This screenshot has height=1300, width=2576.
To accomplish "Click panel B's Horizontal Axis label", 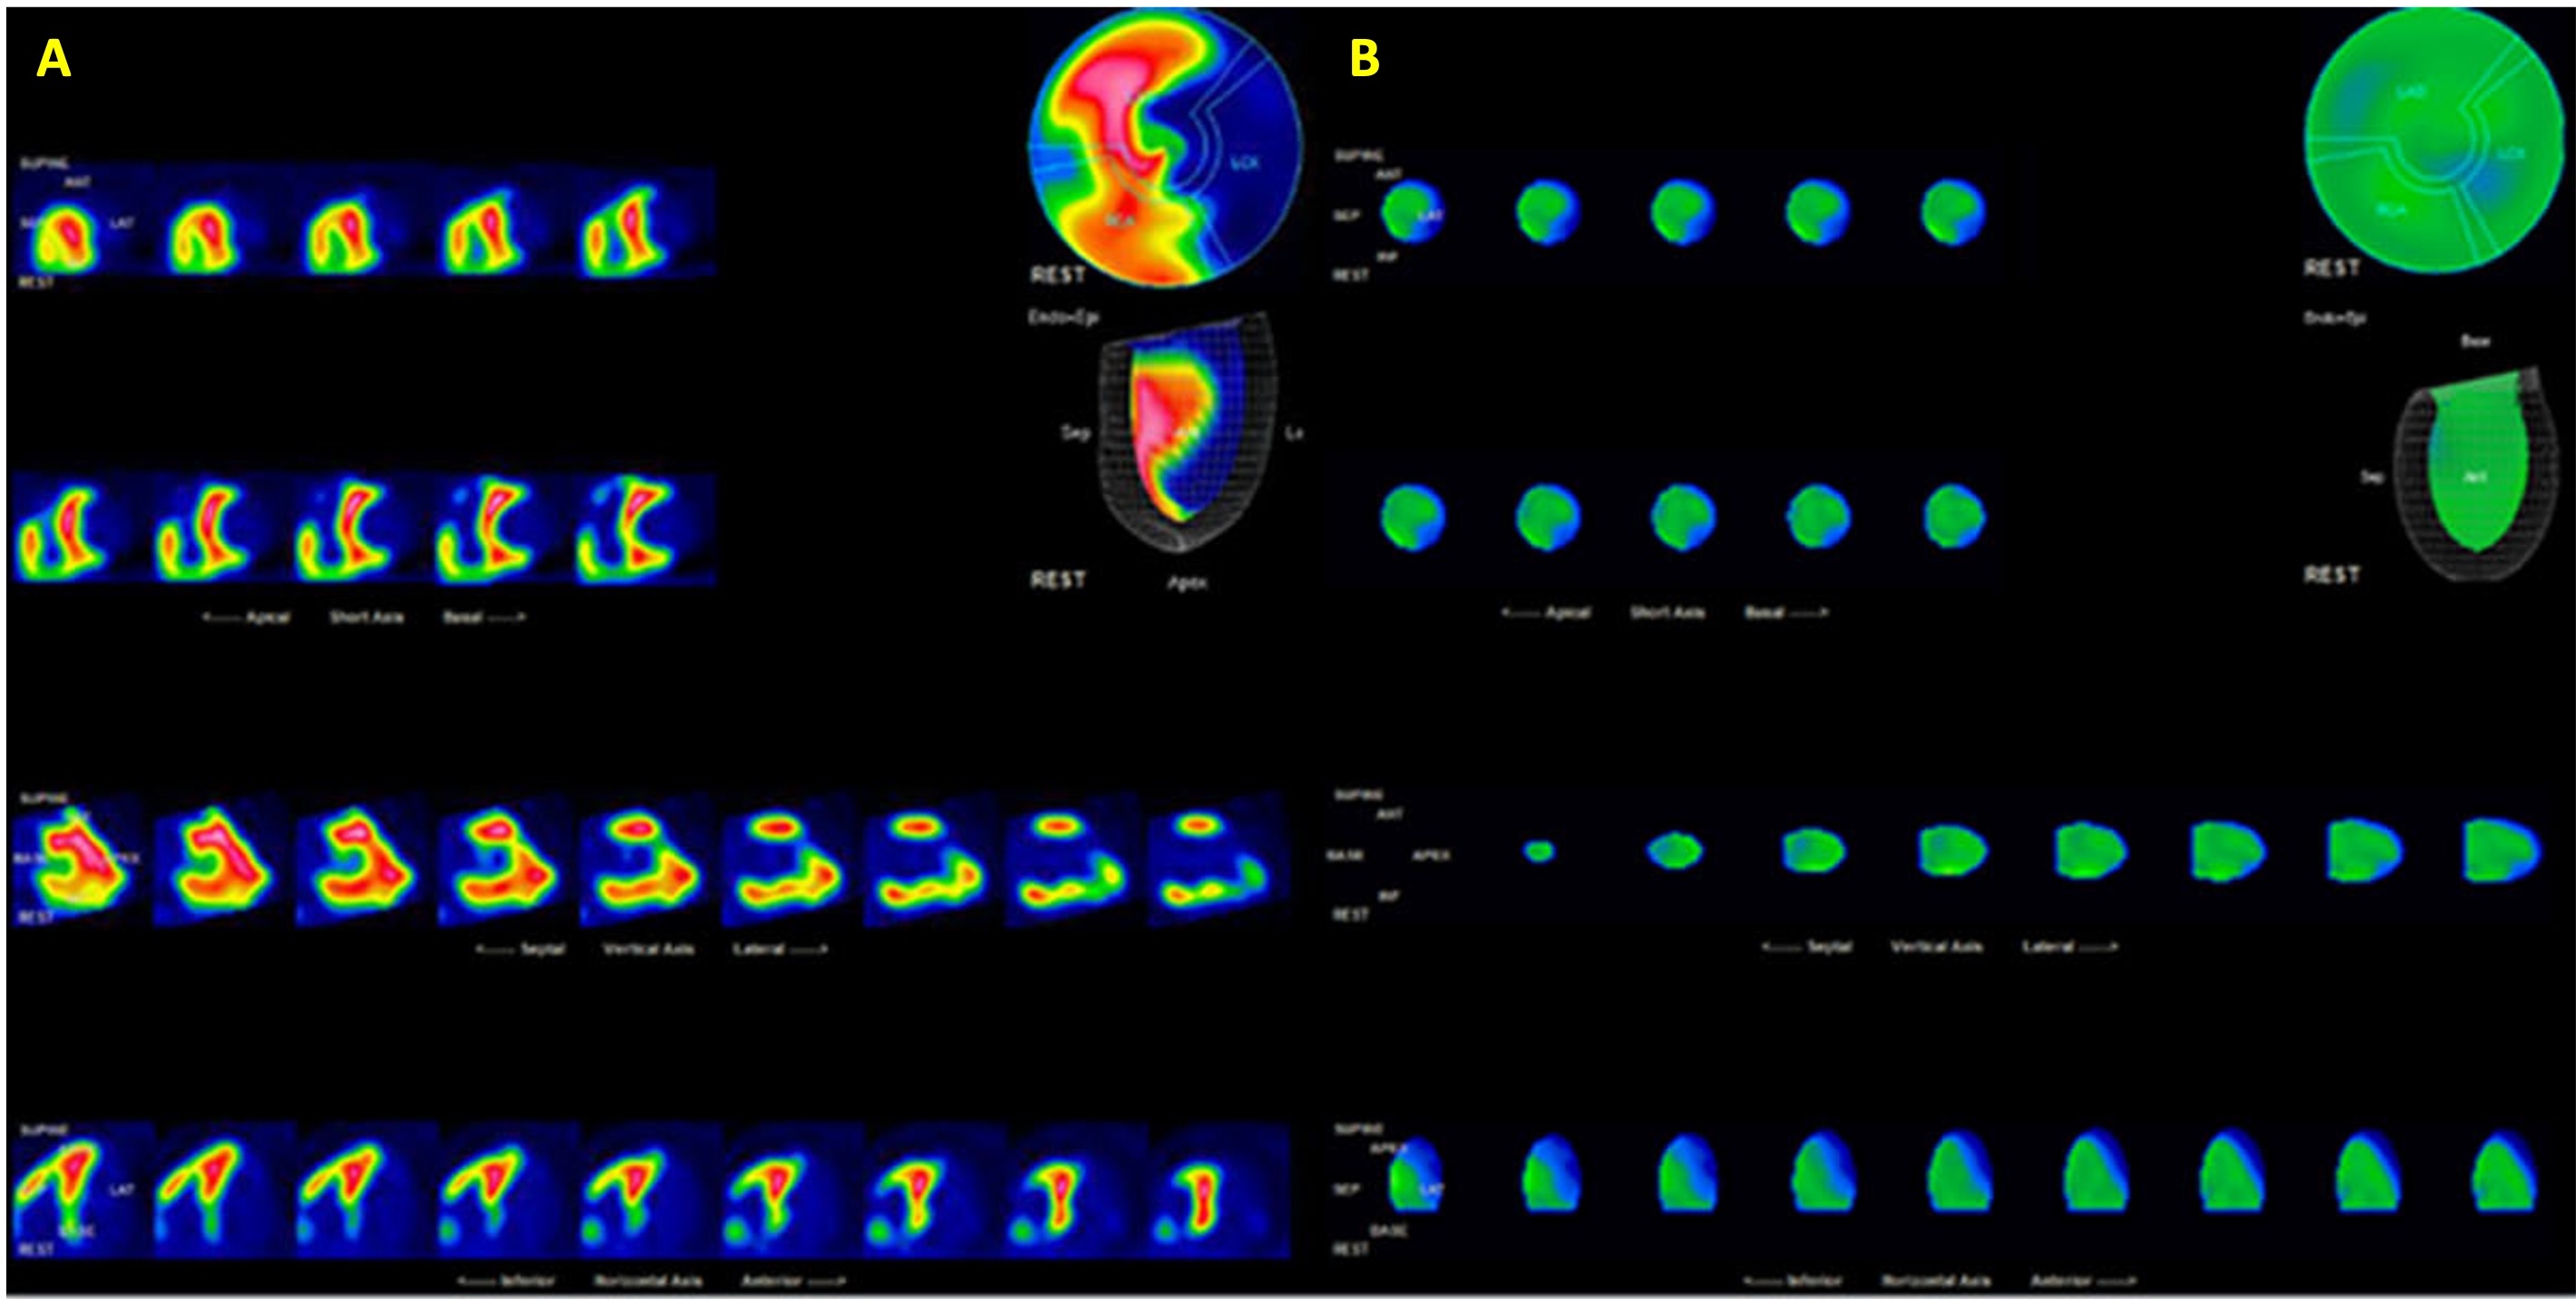I will point(1936,1281).
